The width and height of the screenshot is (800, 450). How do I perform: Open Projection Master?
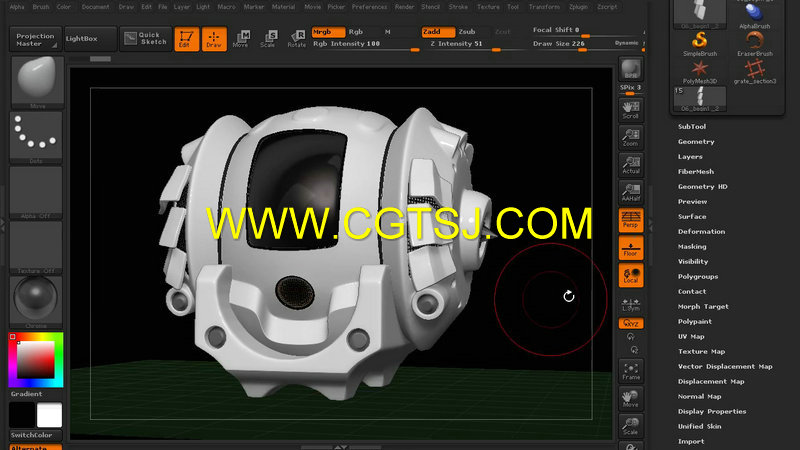click(x=36, y=39)
